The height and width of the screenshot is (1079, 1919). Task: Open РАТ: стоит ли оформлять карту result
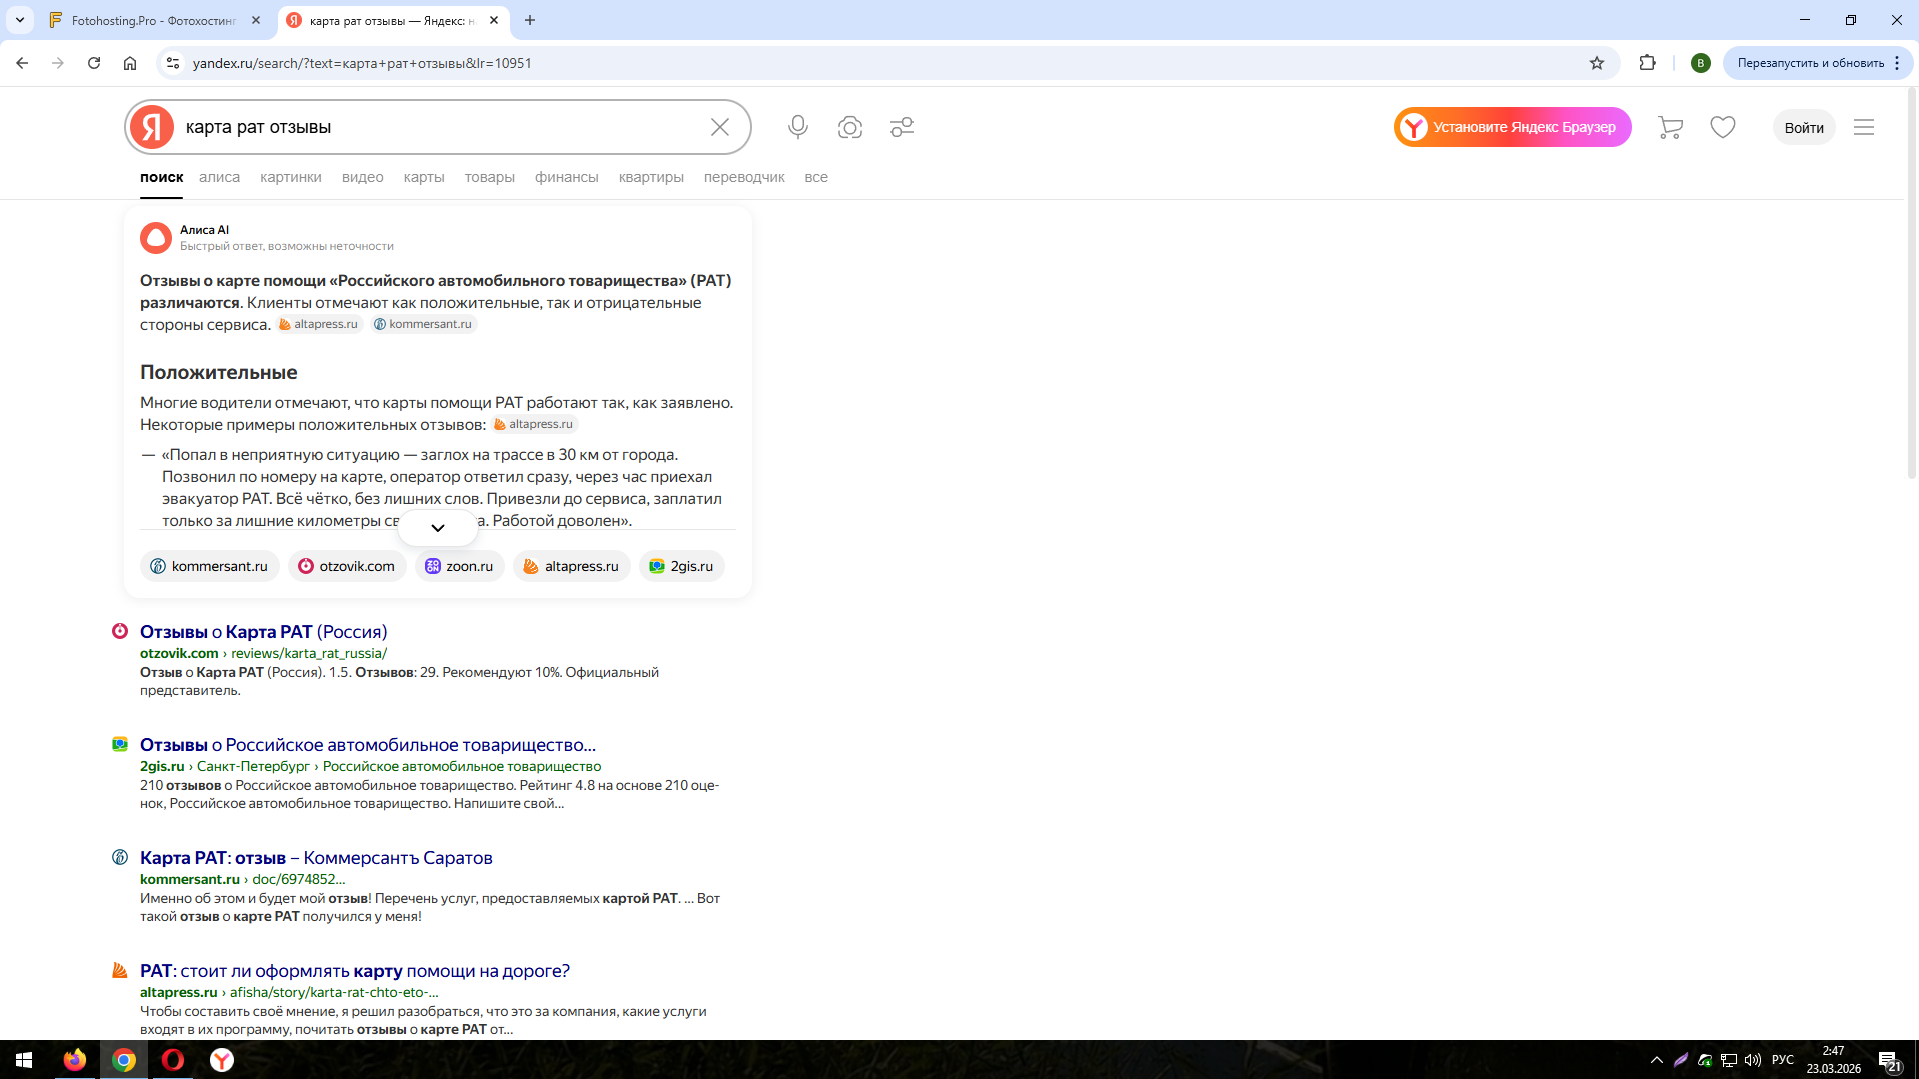click(355, 971)
